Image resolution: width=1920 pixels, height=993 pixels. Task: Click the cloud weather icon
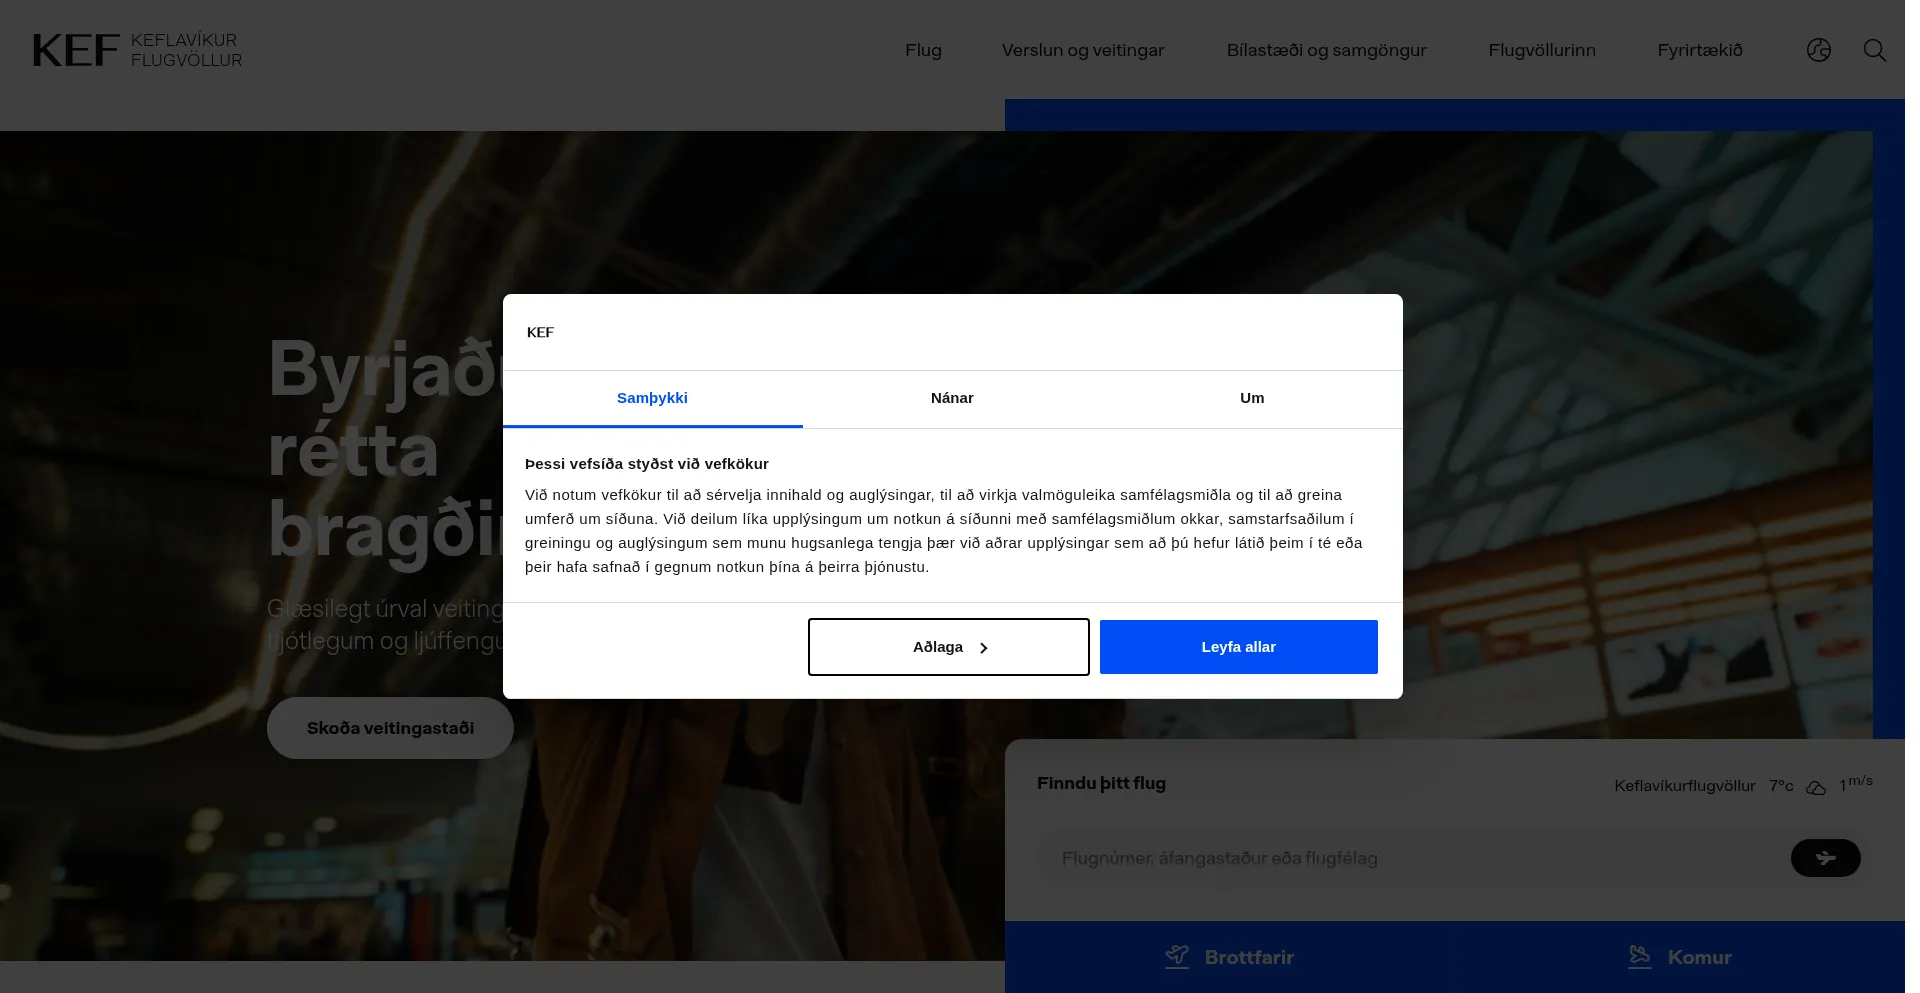tap(1816, 787)
